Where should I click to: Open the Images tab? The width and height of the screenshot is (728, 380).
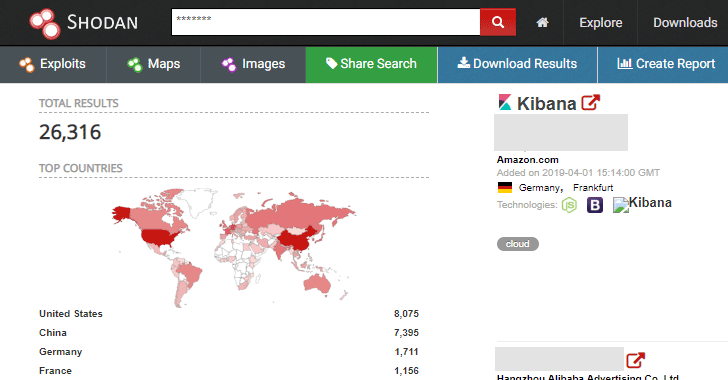click(253, 64)
